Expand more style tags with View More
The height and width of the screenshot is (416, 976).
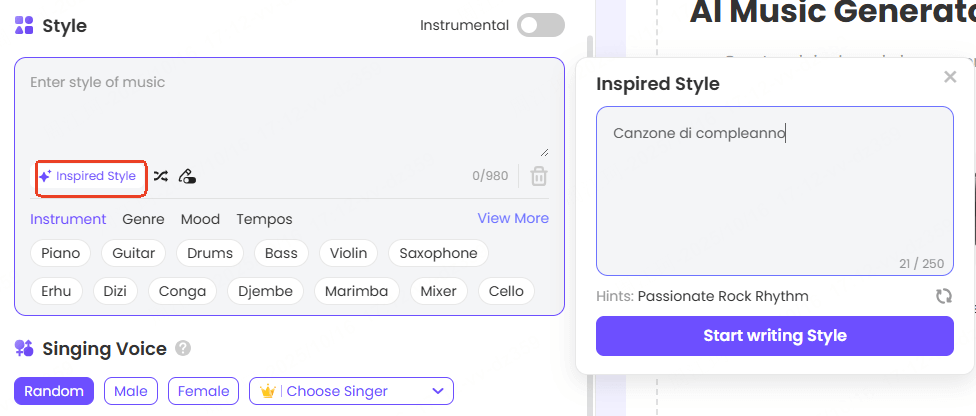click(513, 219)
